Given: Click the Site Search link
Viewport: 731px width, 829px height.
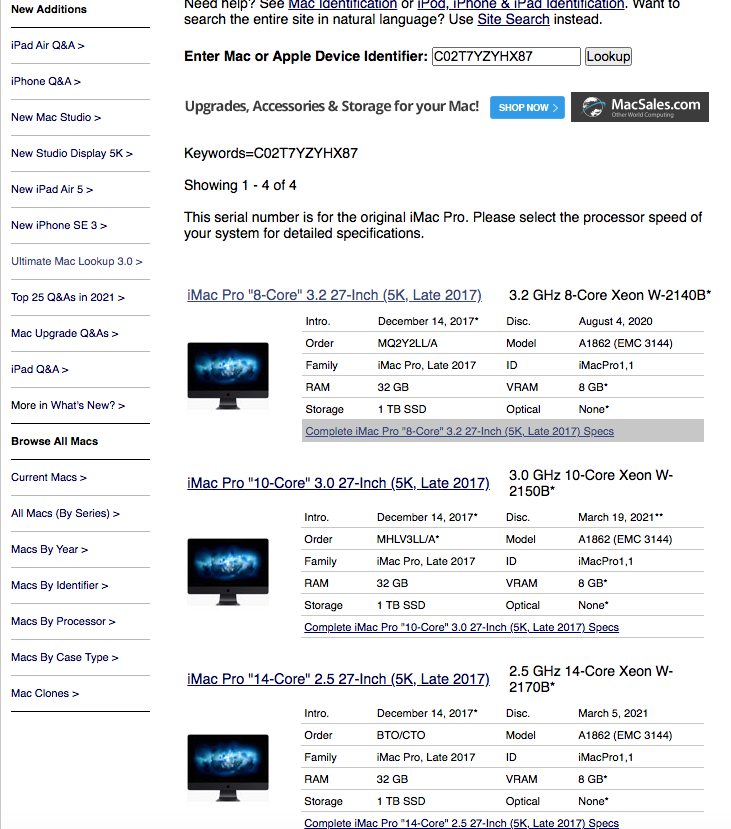Looking at the screenshot, I should point(513,20).
